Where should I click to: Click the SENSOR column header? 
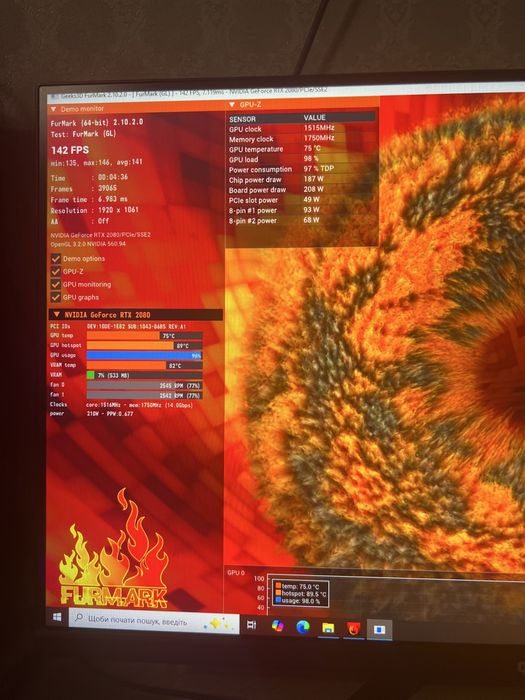[242, 119]
